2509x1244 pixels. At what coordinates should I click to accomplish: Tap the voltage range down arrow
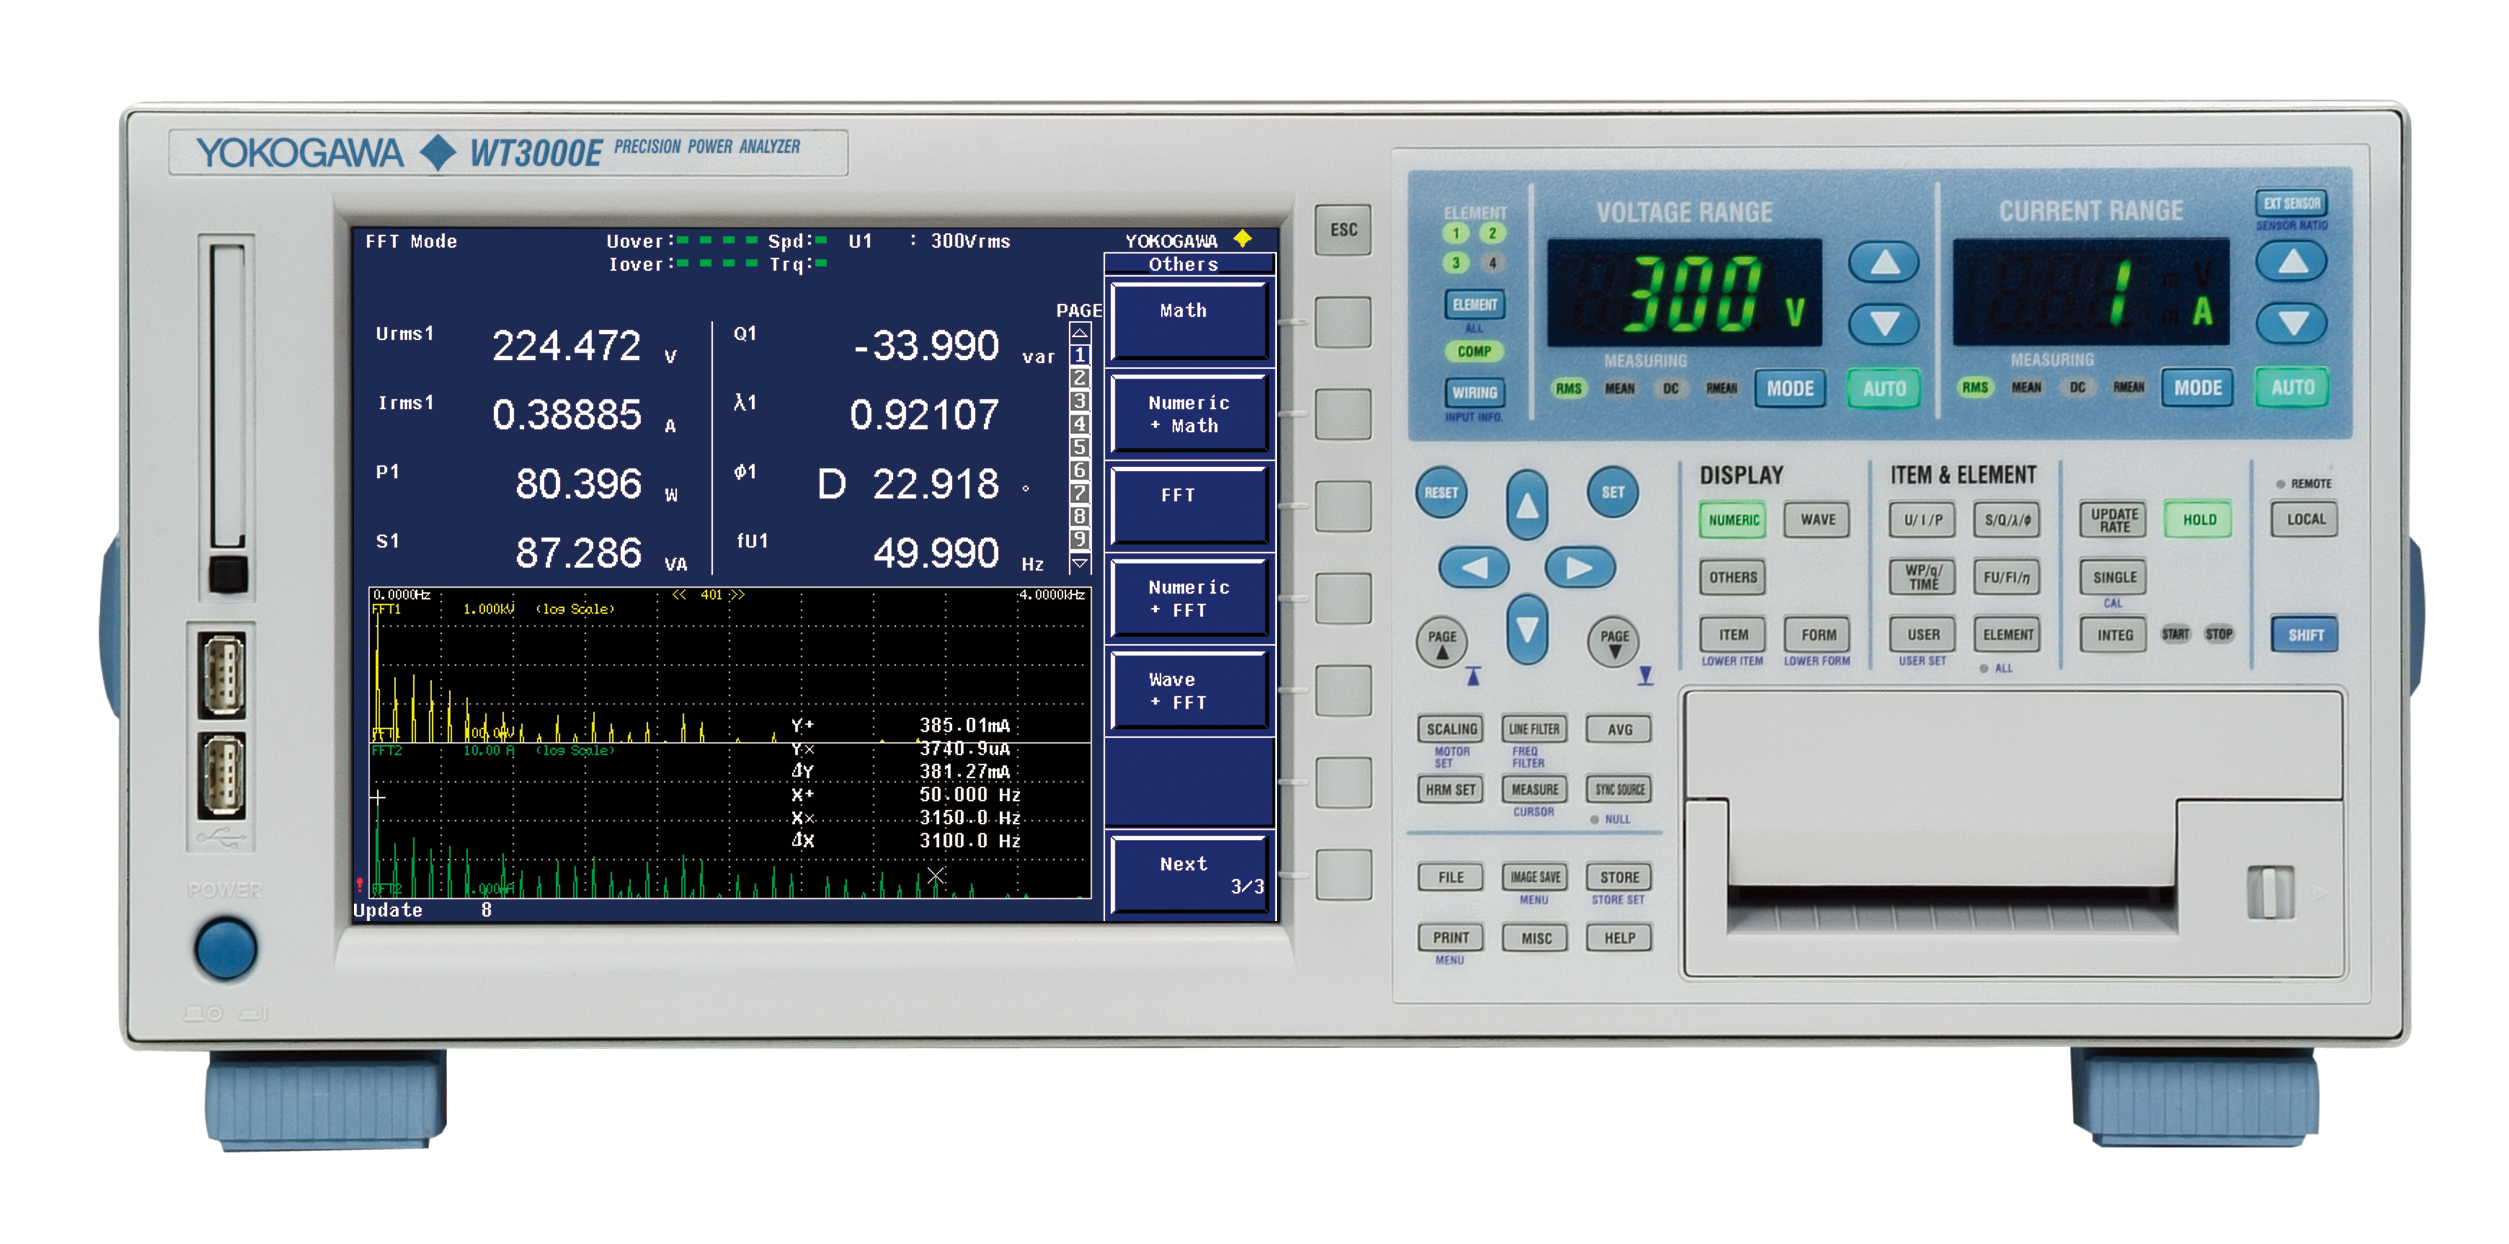point(1884,323)
